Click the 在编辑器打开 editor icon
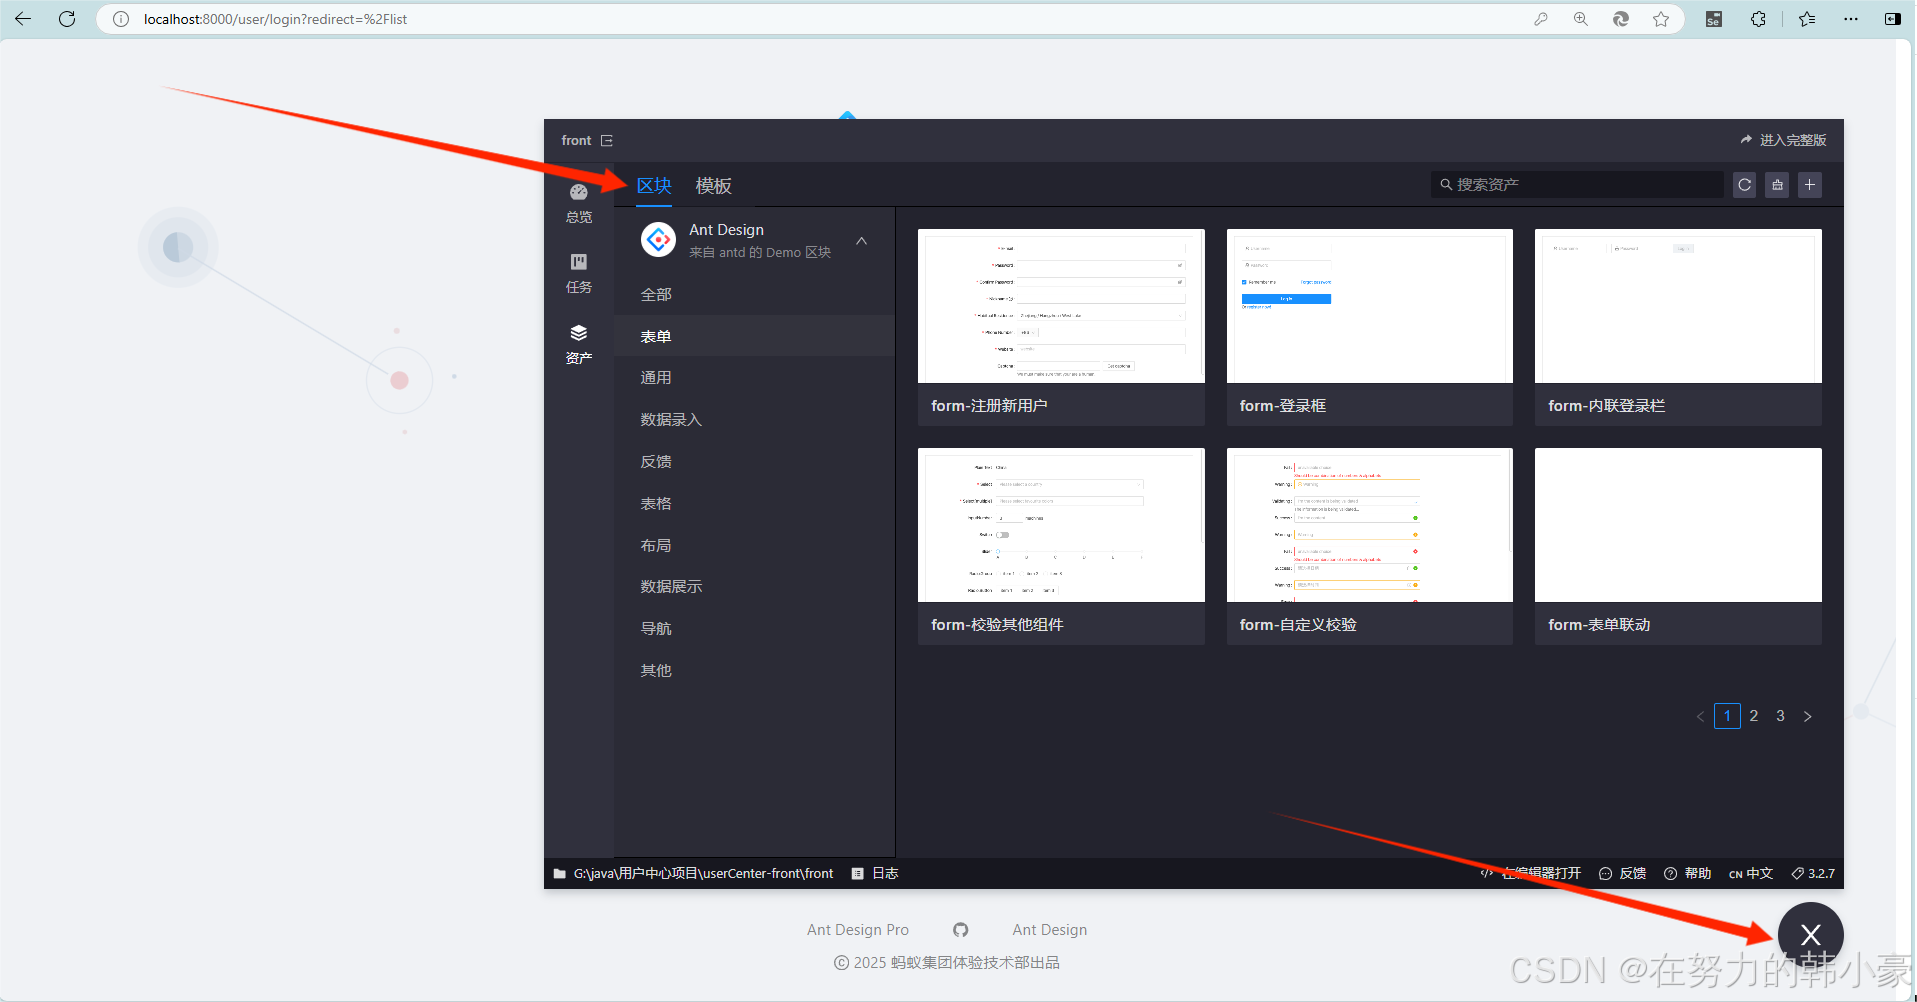The width and height of the screenshot is (1917, 1002). pos(1486,873)
